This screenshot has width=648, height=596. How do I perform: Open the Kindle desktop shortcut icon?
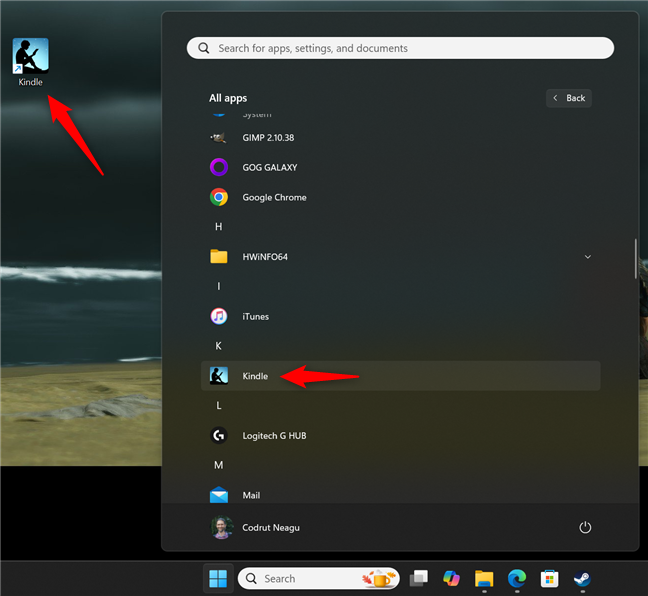[30, 56]
